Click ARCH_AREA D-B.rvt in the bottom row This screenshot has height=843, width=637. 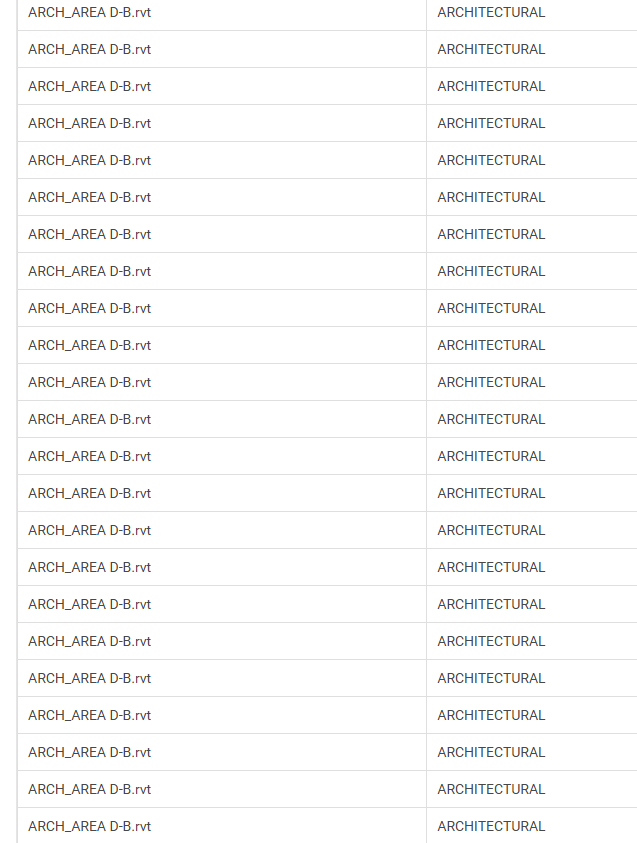89,826
